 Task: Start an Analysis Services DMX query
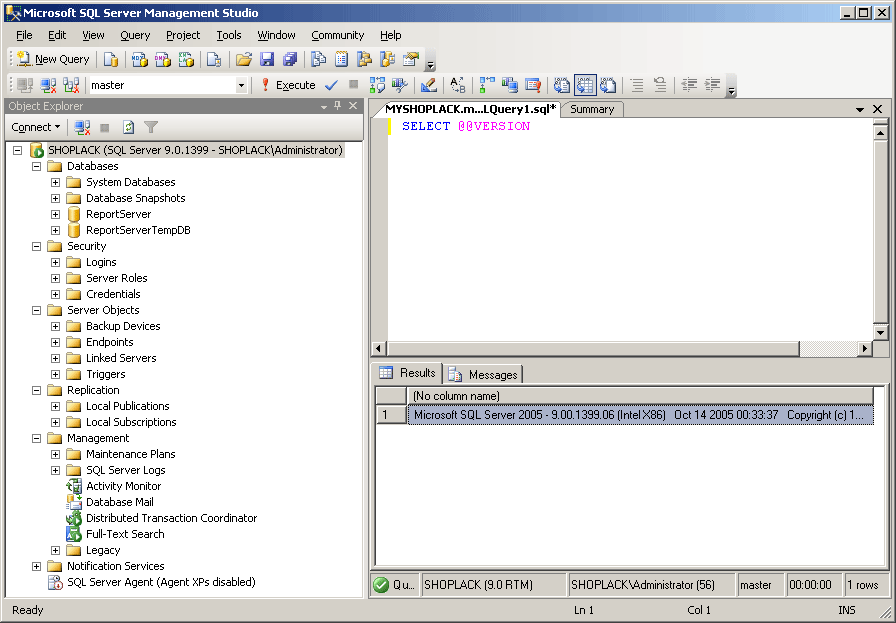(x=163, y=59)
